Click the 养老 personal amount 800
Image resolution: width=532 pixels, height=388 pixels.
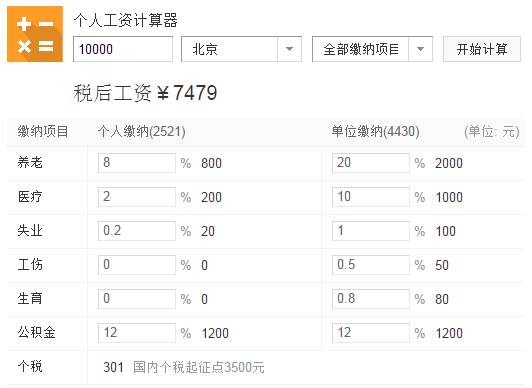[x=211, y=163]
